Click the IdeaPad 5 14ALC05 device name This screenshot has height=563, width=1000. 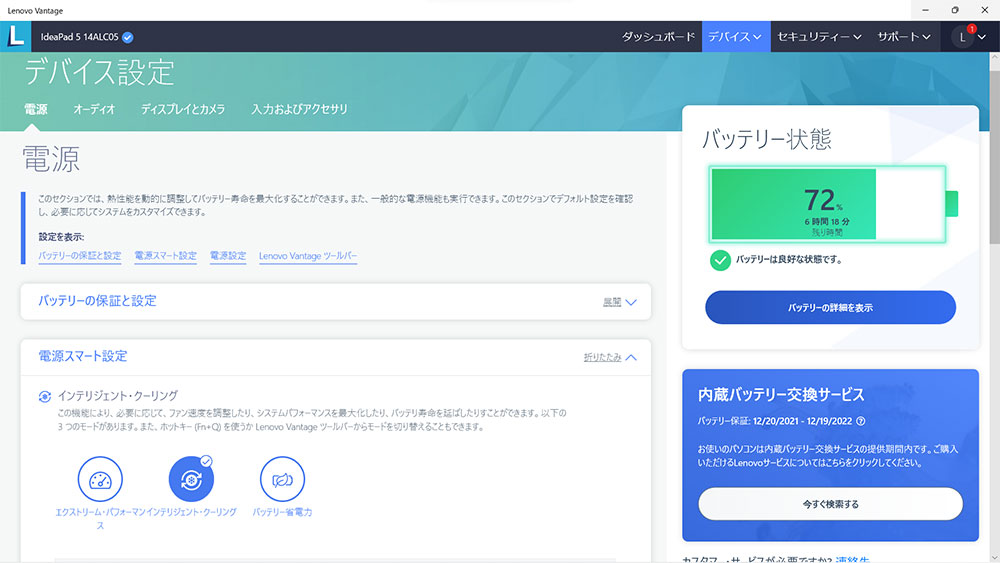[80, 37]
